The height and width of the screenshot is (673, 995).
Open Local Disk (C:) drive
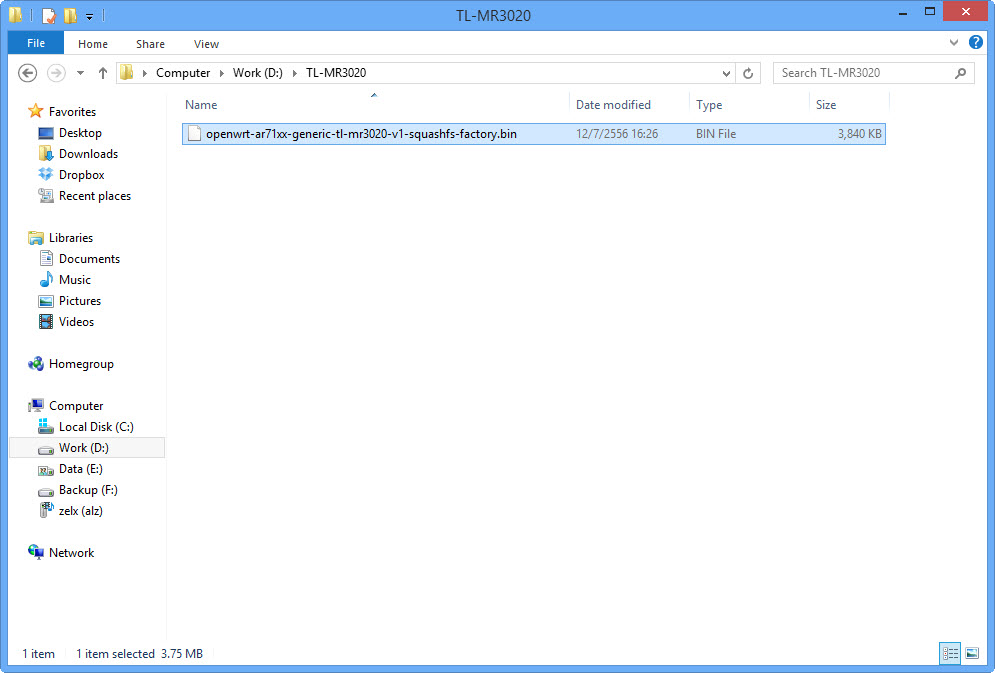96,427
